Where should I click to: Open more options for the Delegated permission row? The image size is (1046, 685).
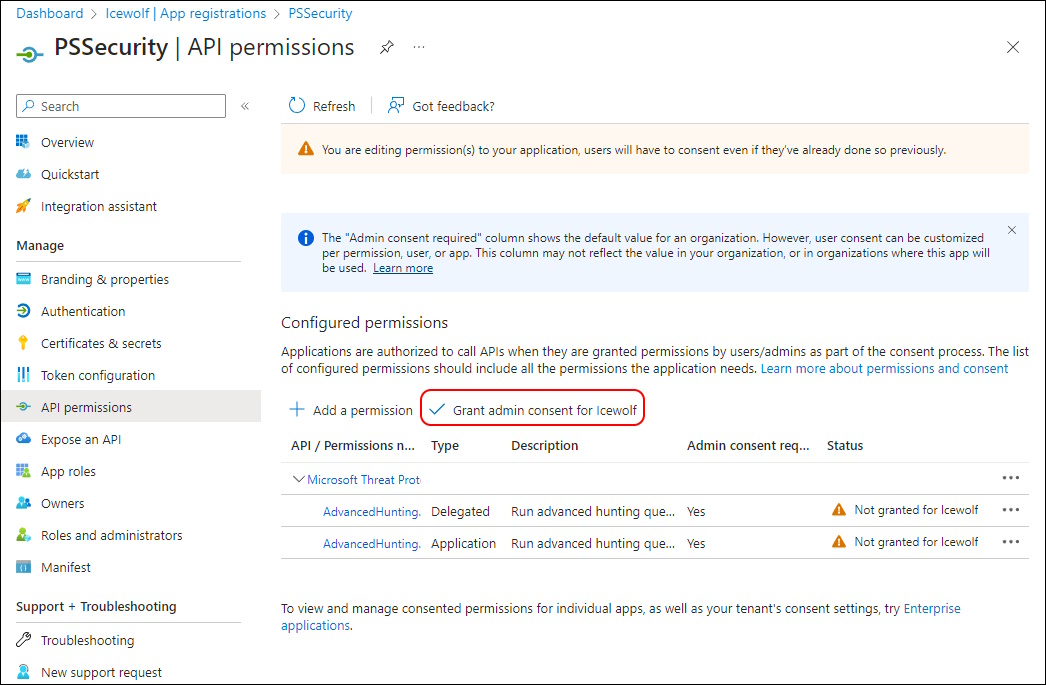(x=1011, y=510)
